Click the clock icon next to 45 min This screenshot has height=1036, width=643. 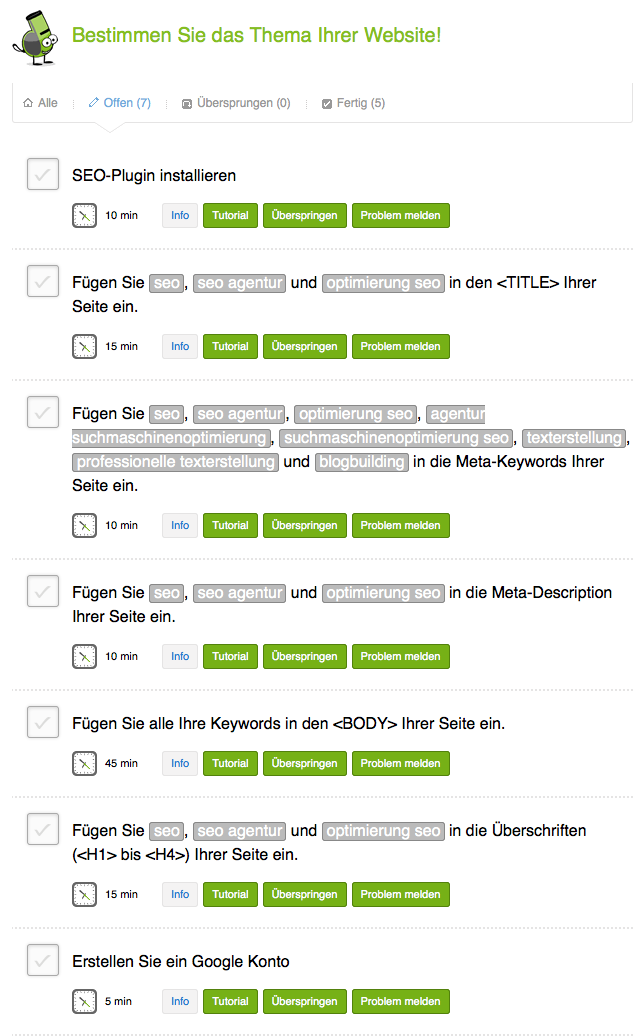click(x=84, y=763)
